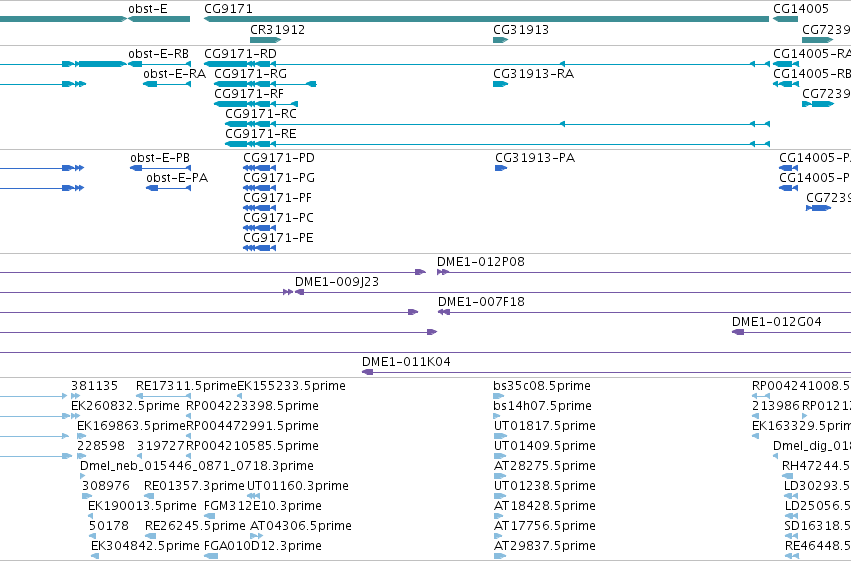Select the CG9171-RG transcript

tap(265, 84)
